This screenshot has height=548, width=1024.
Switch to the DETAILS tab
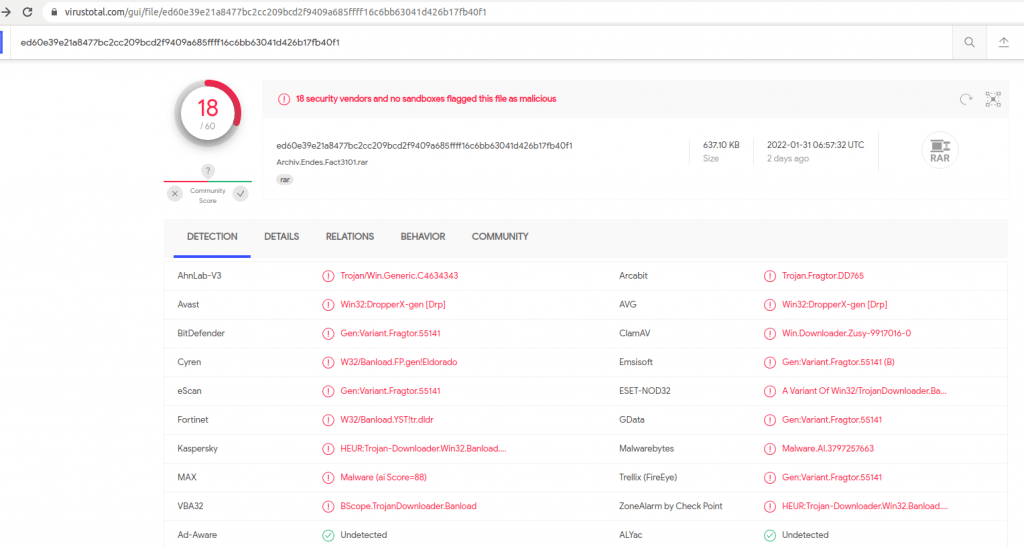281,236
